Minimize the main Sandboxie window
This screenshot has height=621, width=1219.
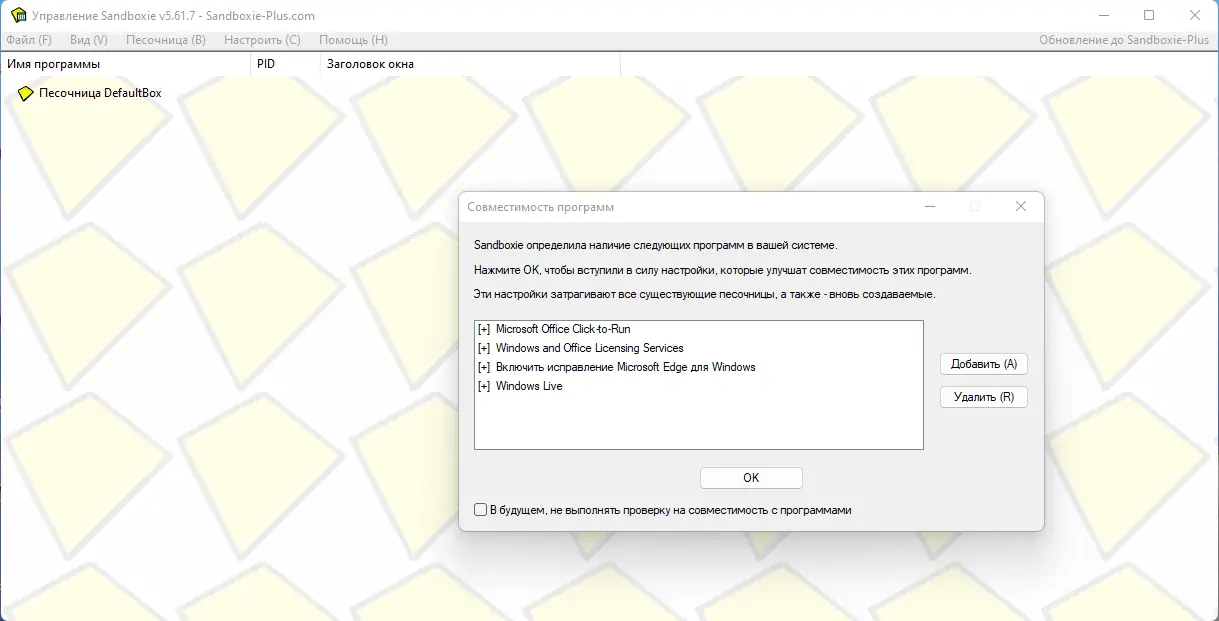tap(1104, 15)
